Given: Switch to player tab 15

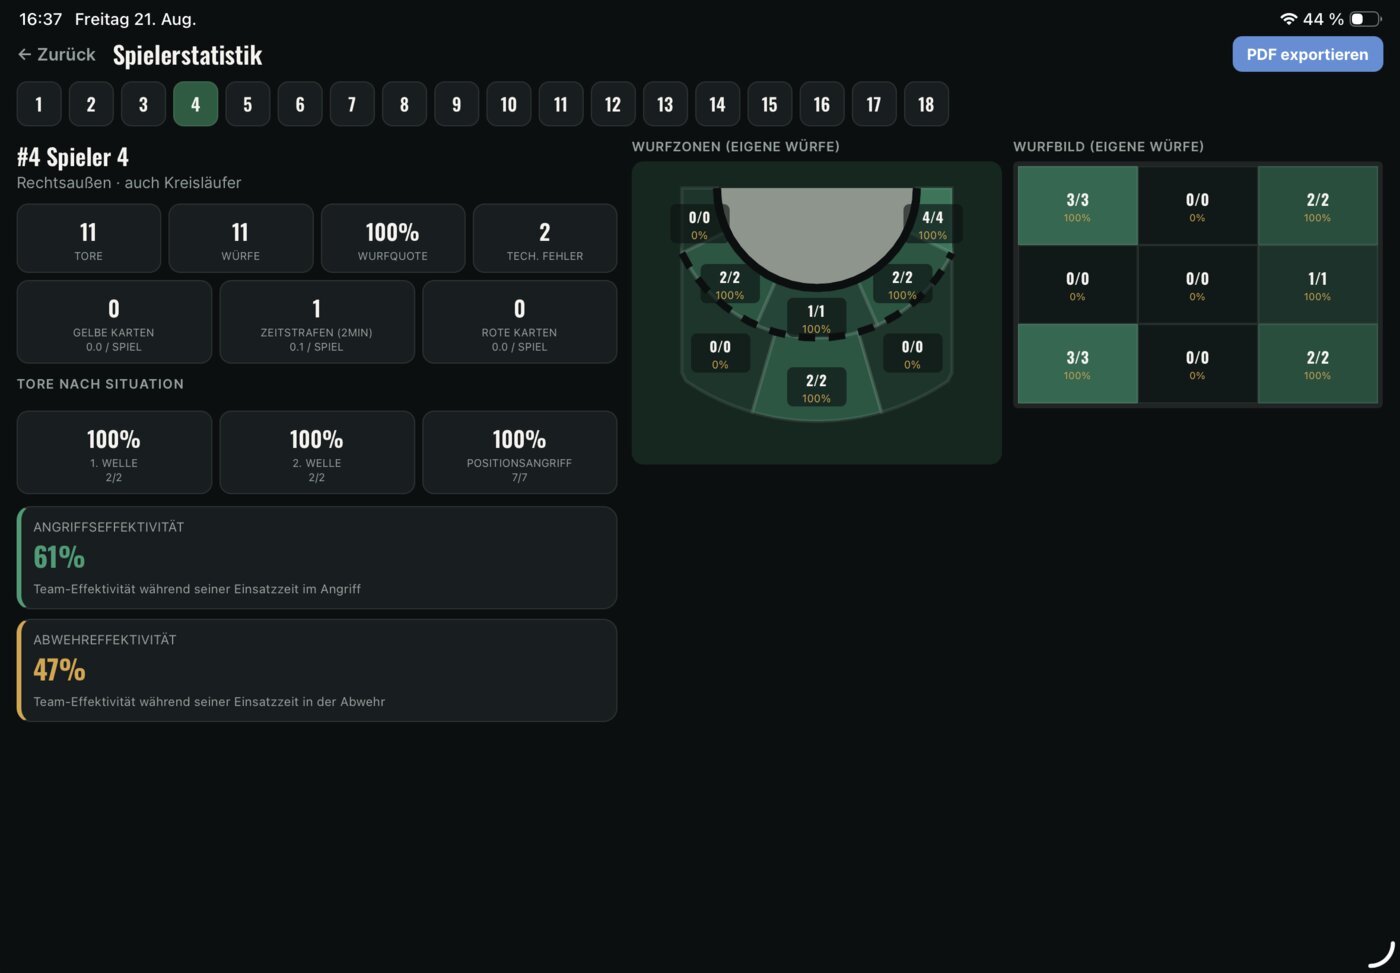Looking at the screenshot, I should (769, 104).
